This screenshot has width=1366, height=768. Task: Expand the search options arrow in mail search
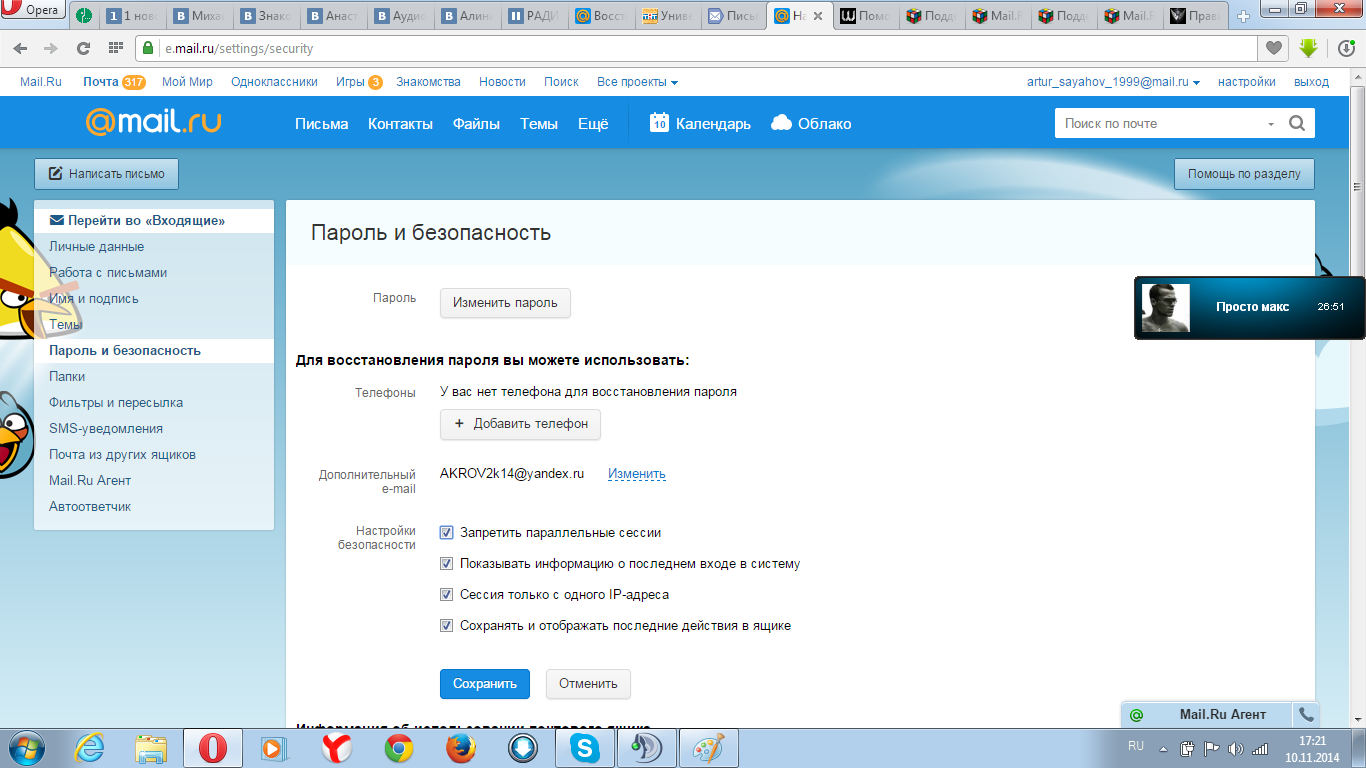(1271, 124)
